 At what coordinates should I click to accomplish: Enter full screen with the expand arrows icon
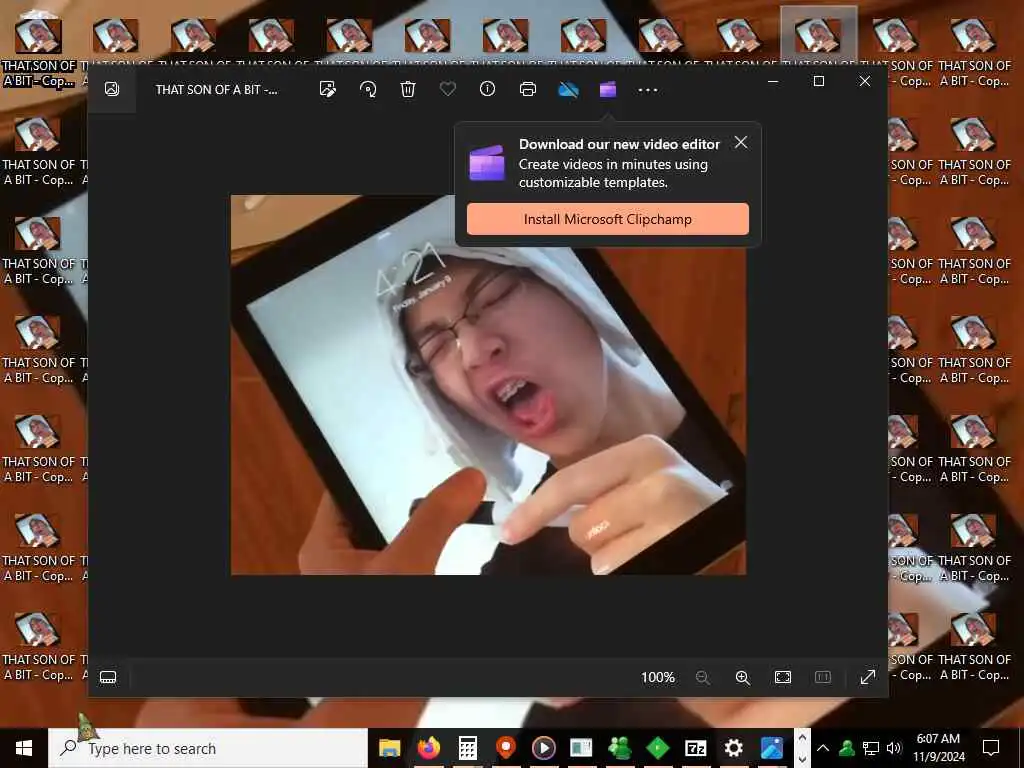tap(868, 677)
